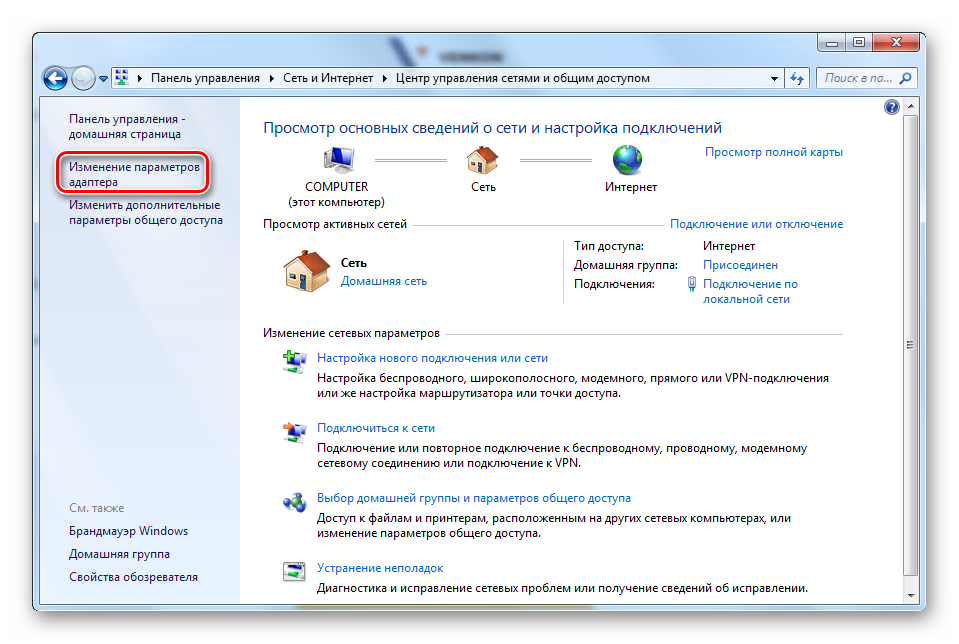Viewport: 959px width, 644px height.
Task: Click the vertical scrollbar up arrow
Action: (911, 106)
